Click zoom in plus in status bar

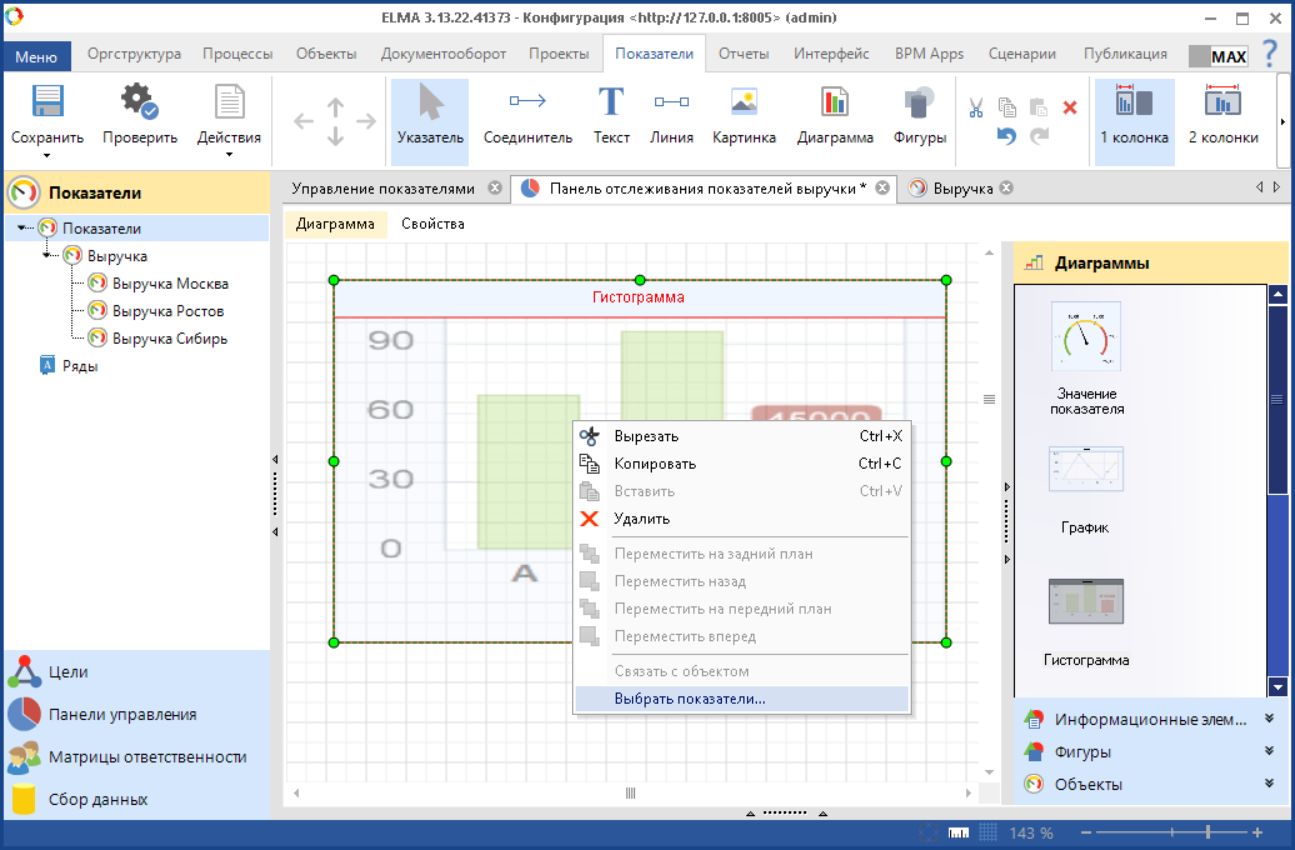[1257, 833]
